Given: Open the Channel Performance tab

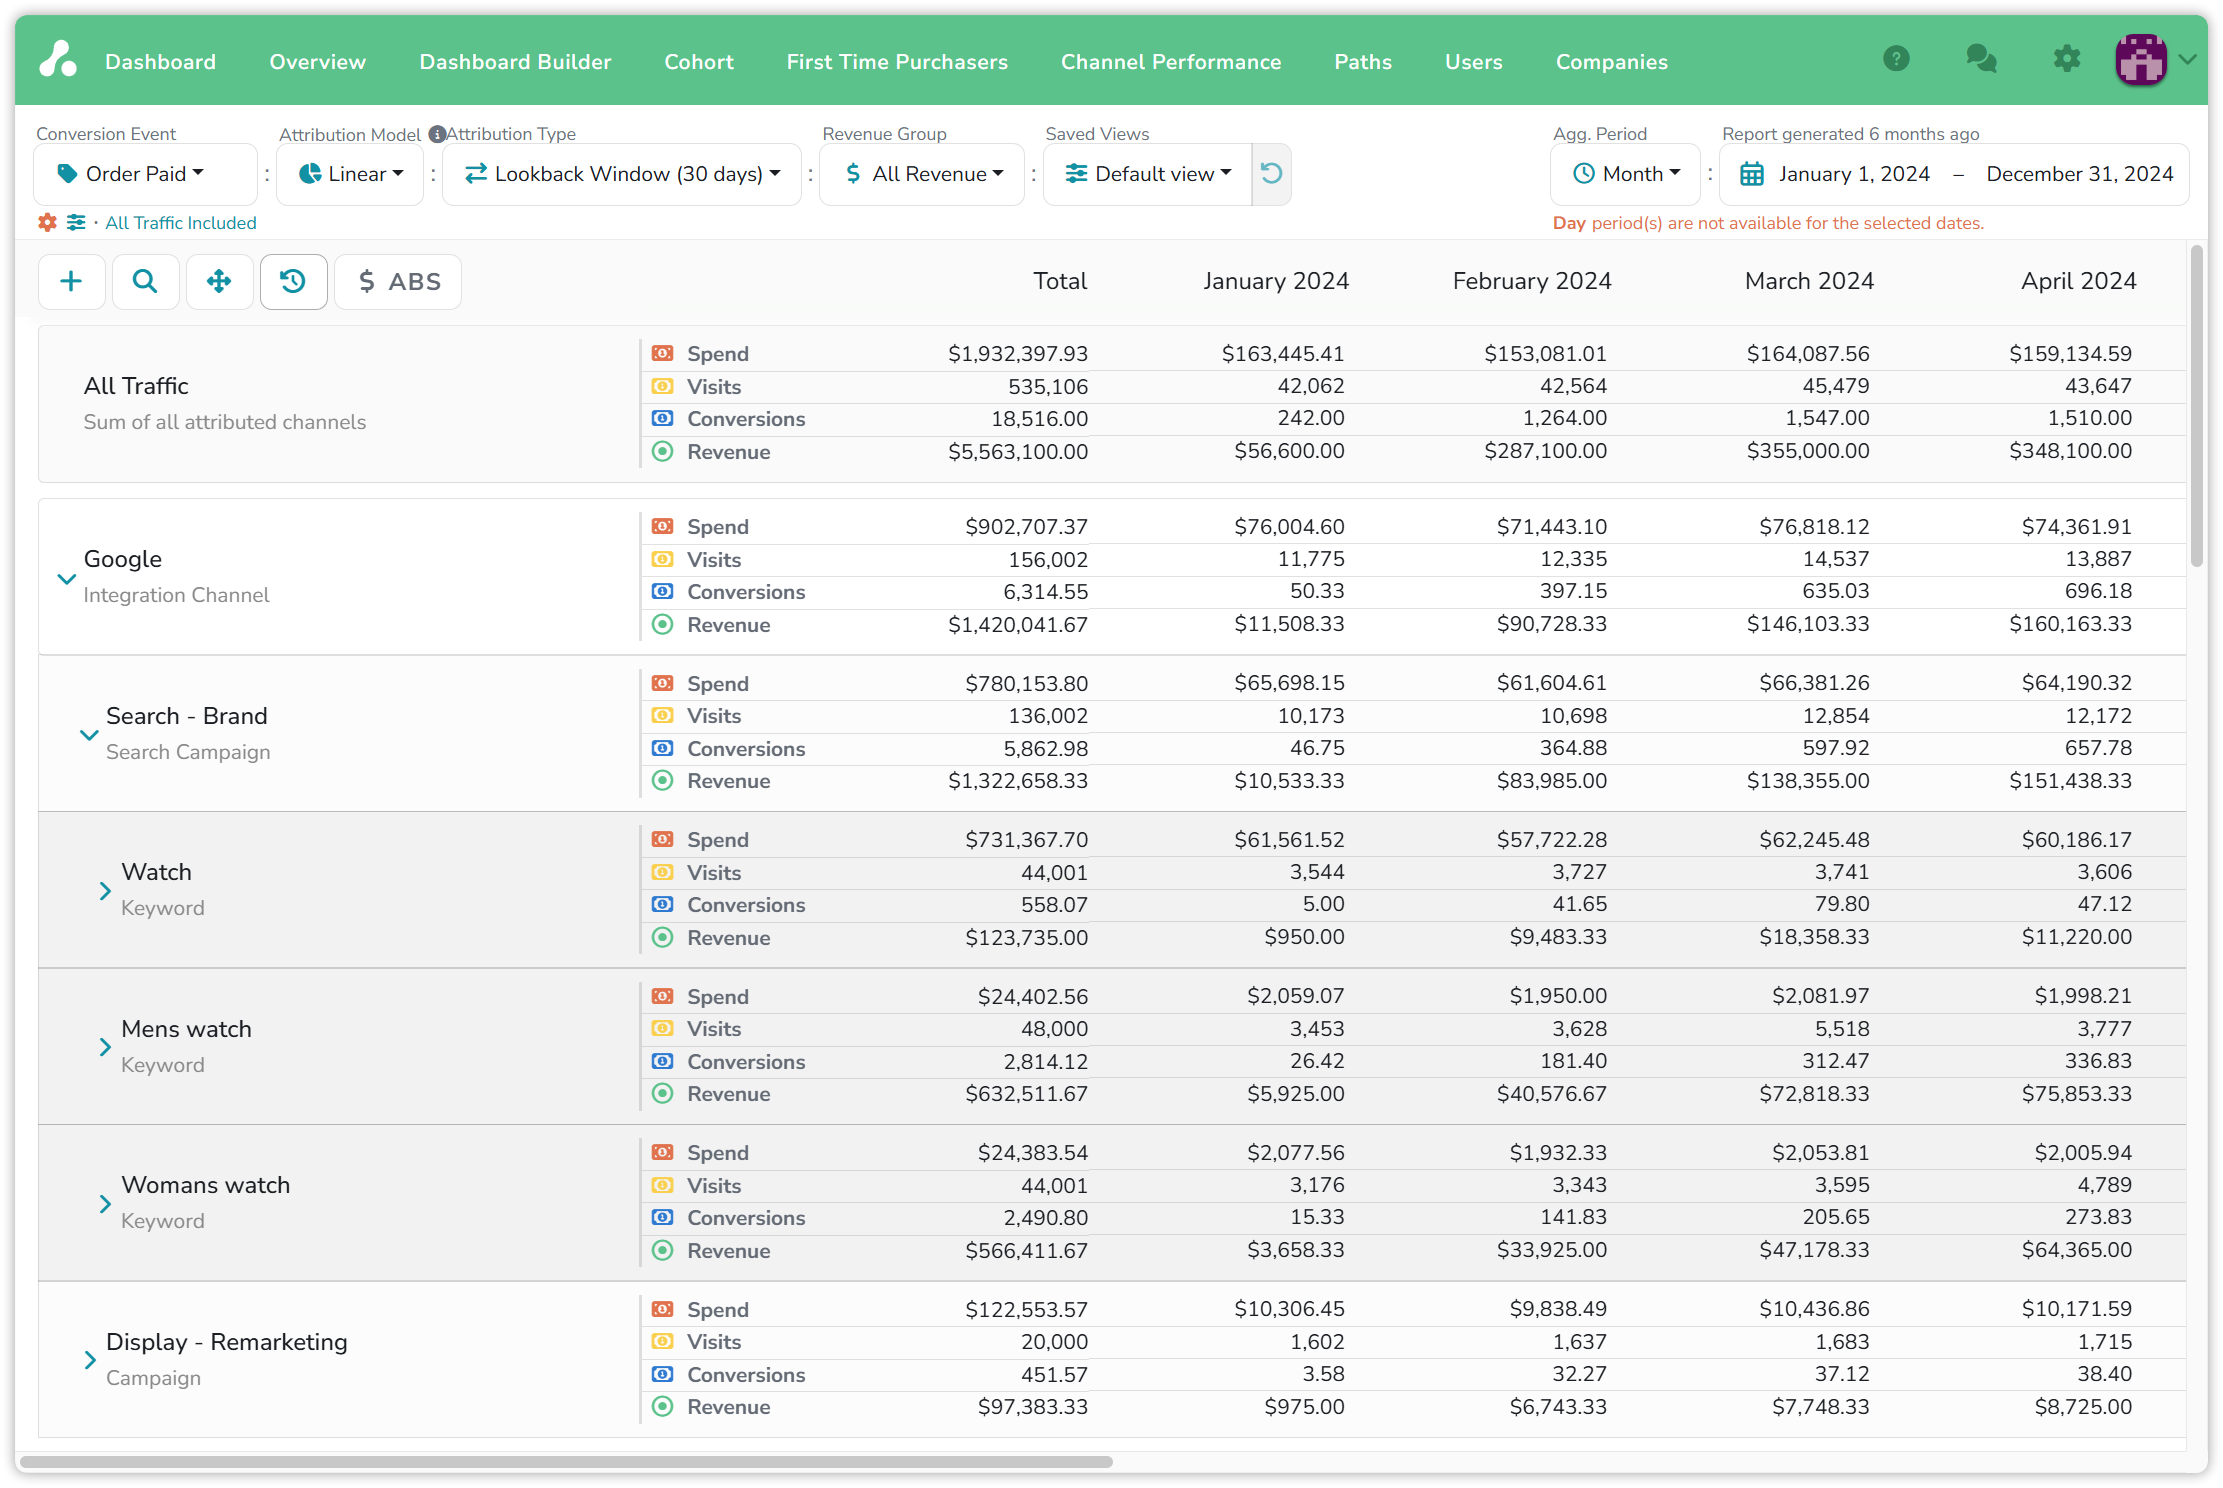Looking at the screenshot, I should click(x=1171, y=62).
